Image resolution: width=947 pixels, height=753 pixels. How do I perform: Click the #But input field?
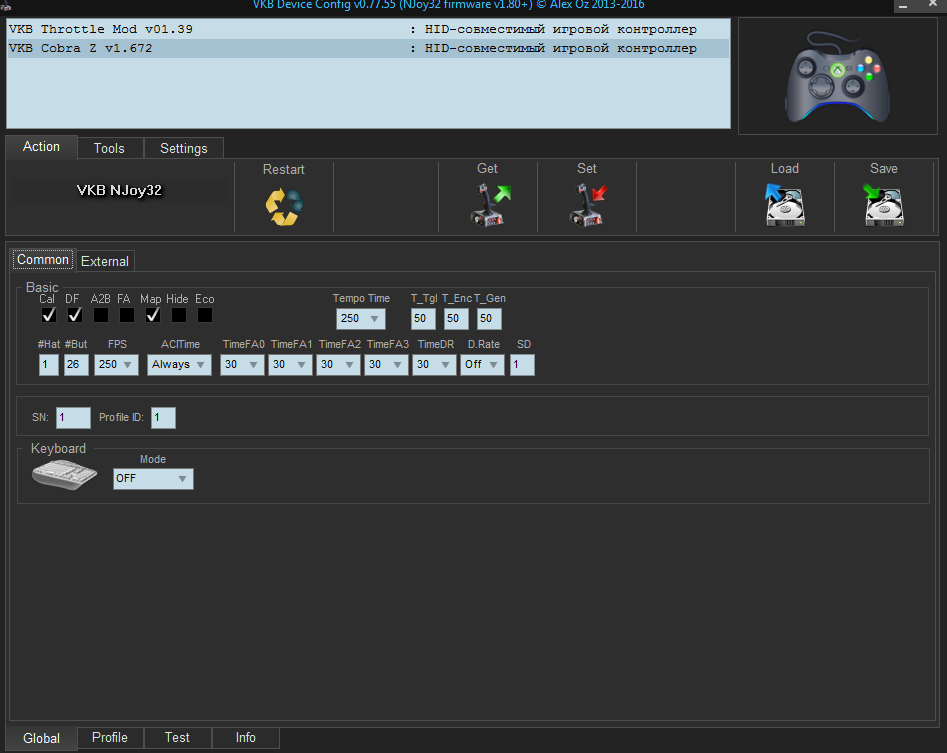click(76, 365)
